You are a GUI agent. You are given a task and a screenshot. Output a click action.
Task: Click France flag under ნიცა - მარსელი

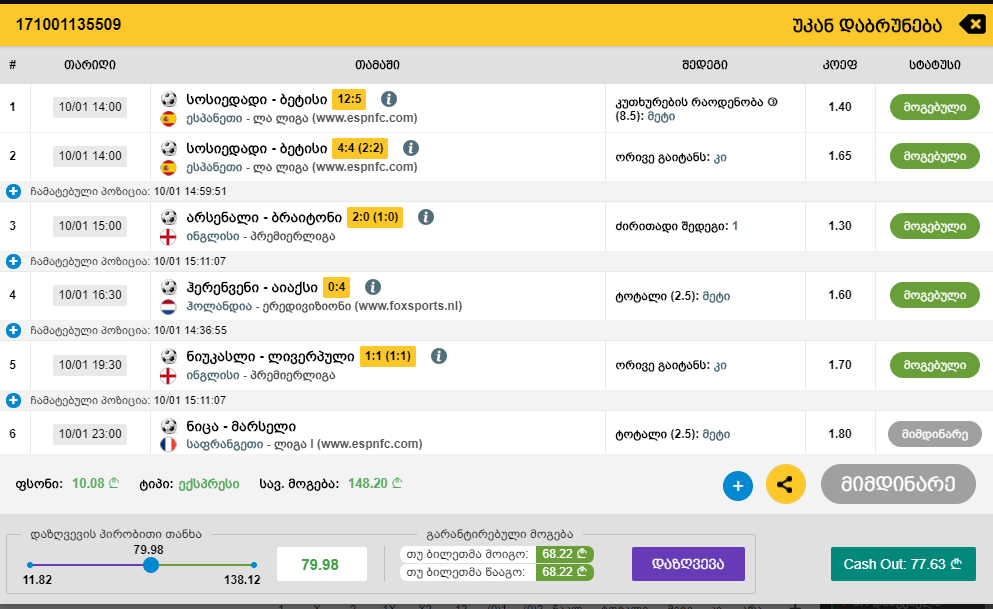click(168, 444)
